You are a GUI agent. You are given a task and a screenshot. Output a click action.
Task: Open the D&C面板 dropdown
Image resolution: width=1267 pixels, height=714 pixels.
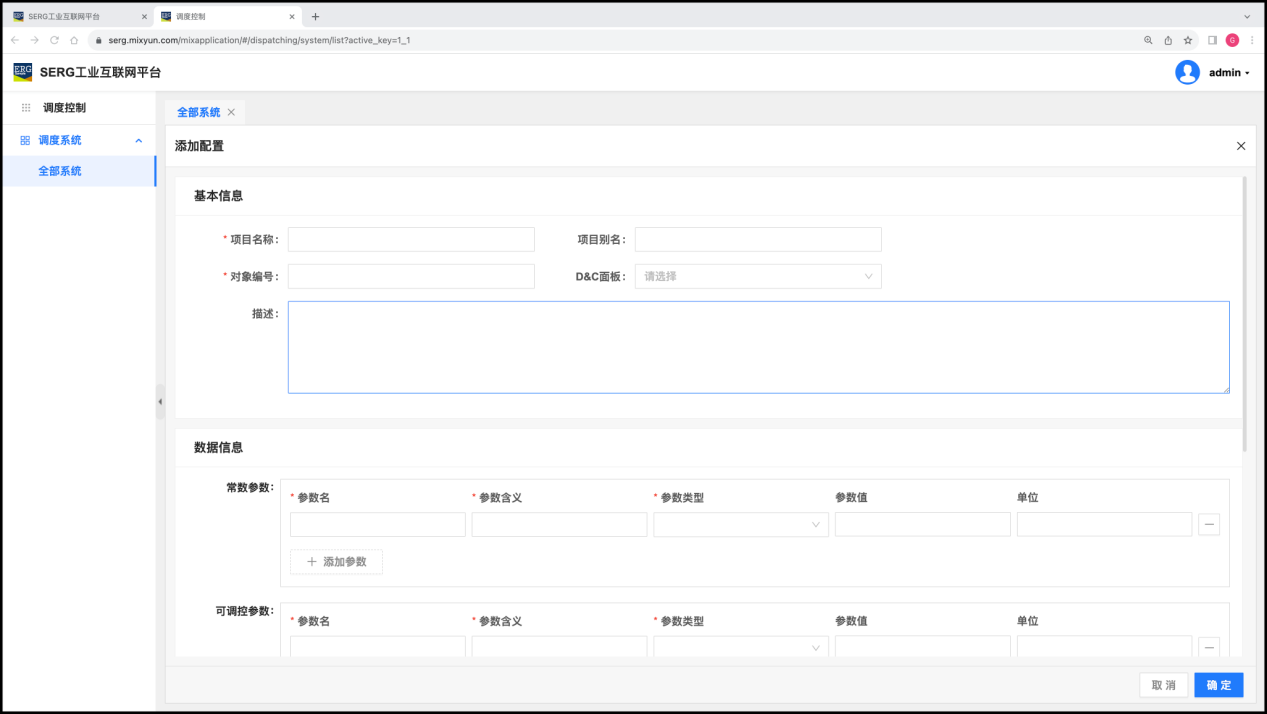click(758, 276)
